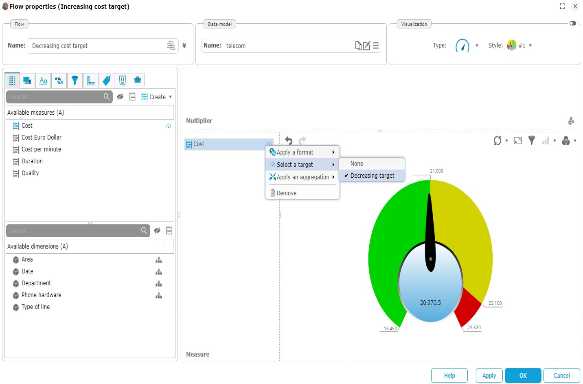
Task: Click hierarchy icon on Area row
Action: [159, 260]
